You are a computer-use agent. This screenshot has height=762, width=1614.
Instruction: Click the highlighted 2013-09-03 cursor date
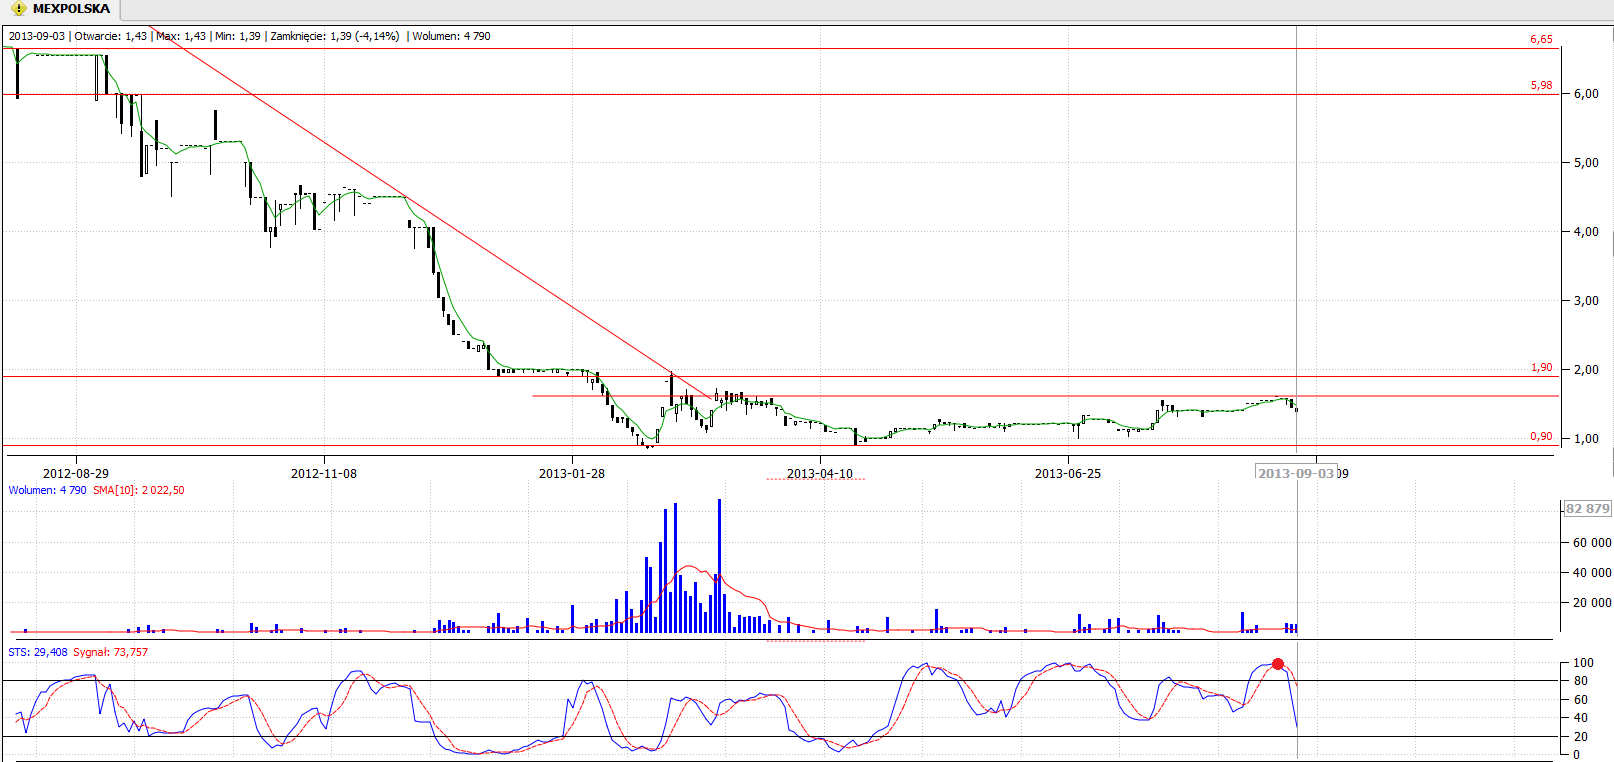pyautogui.click(x=1296, y=473)
